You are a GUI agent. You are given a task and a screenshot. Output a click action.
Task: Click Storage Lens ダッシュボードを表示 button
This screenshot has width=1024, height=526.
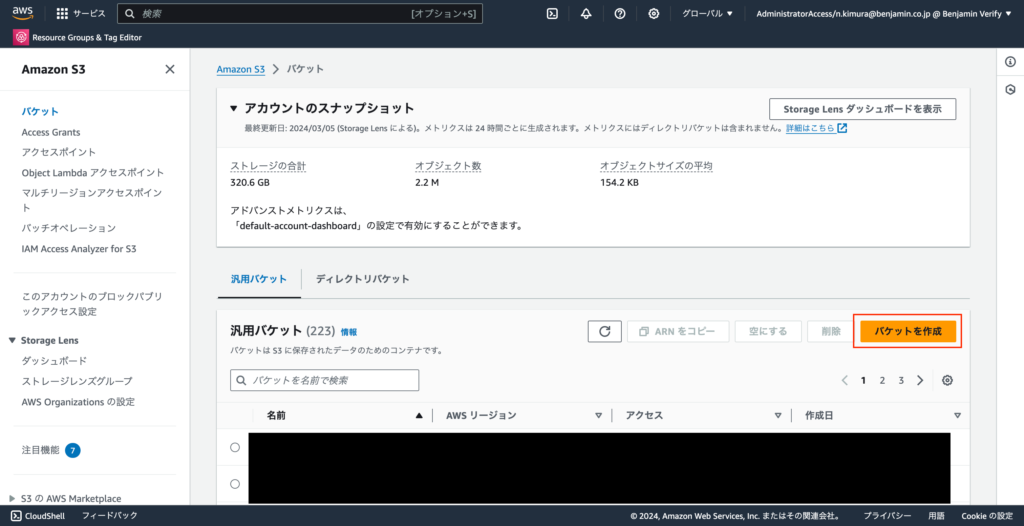coord(862,109)
